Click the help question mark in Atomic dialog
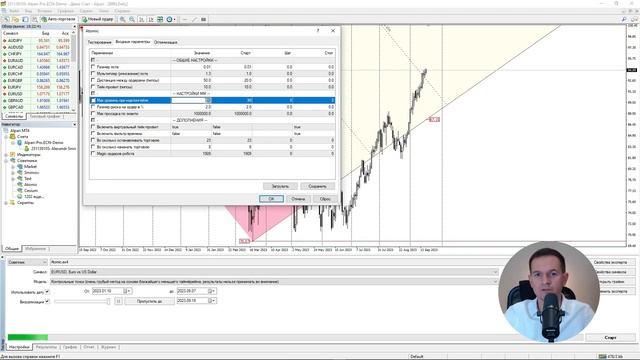Image resolution: width=640 pixels, height=360 pixels. pos(318,31)
